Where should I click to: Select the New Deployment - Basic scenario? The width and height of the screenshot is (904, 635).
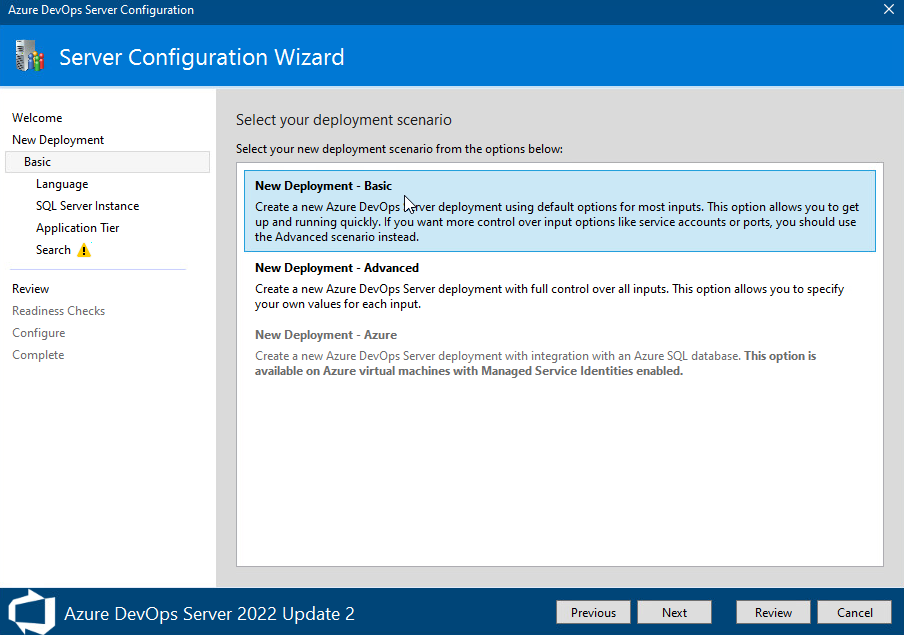[x=560, y=212]
